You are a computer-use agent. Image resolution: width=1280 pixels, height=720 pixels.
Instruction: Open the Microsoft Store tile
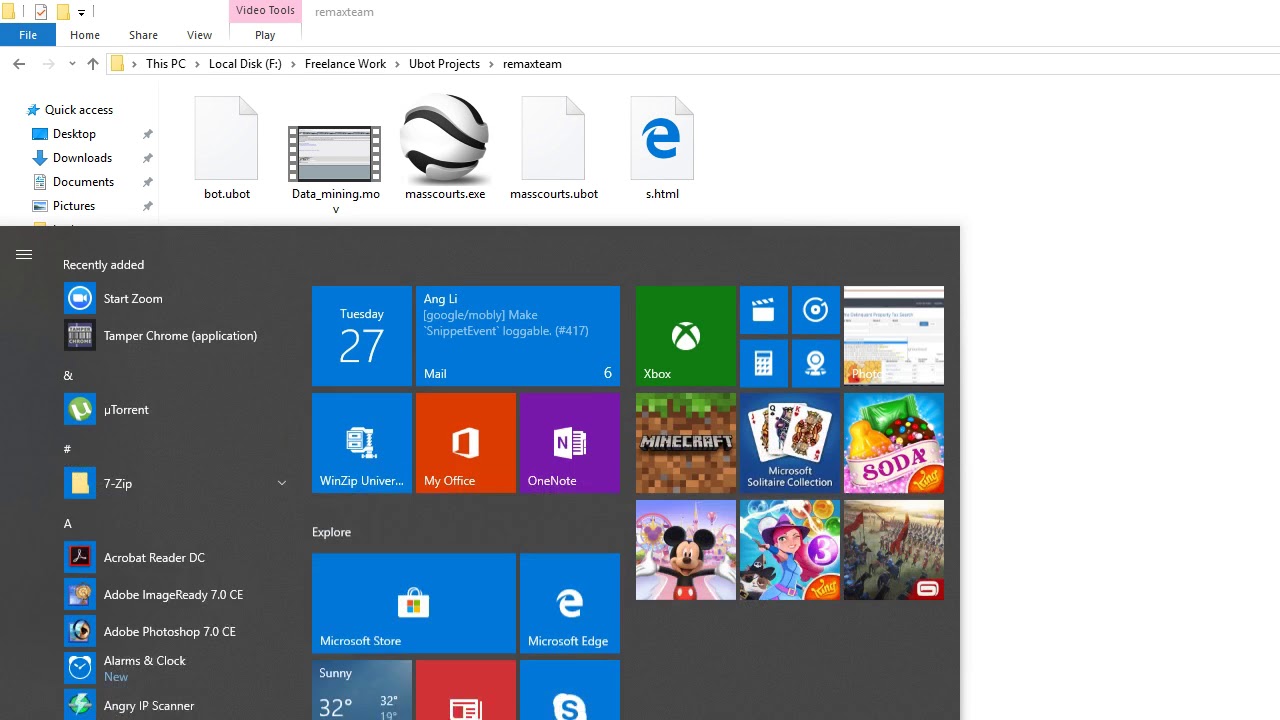coord(413,603)
